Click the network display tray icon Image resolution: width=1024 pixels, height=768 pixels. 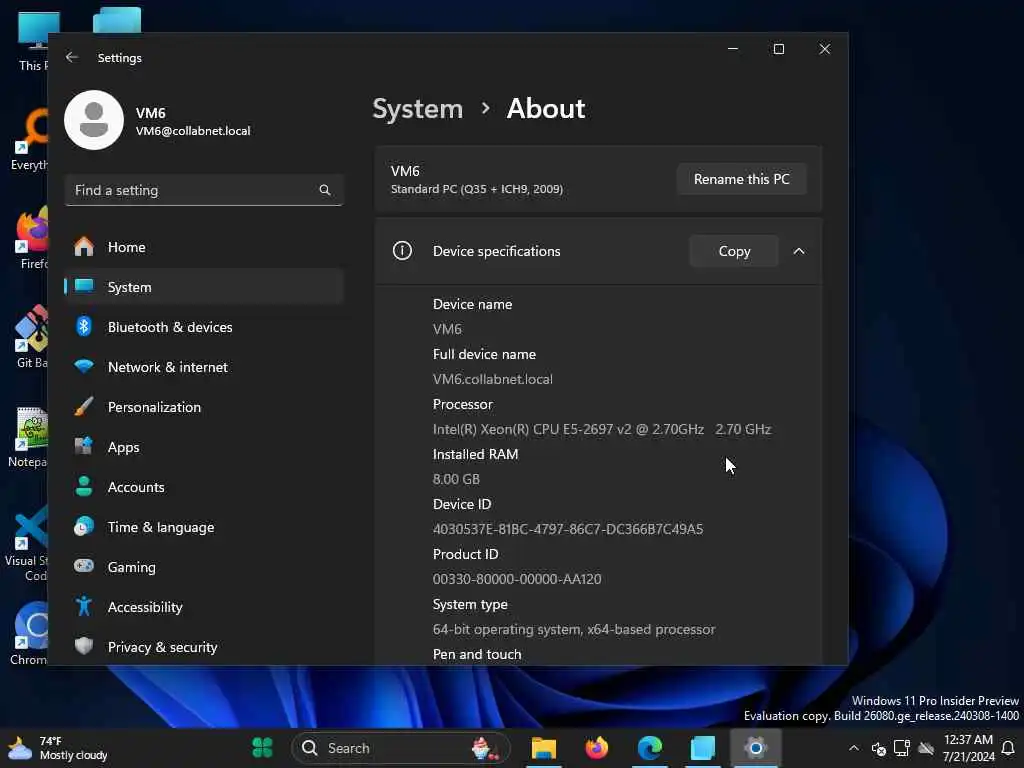pos(902,748)
